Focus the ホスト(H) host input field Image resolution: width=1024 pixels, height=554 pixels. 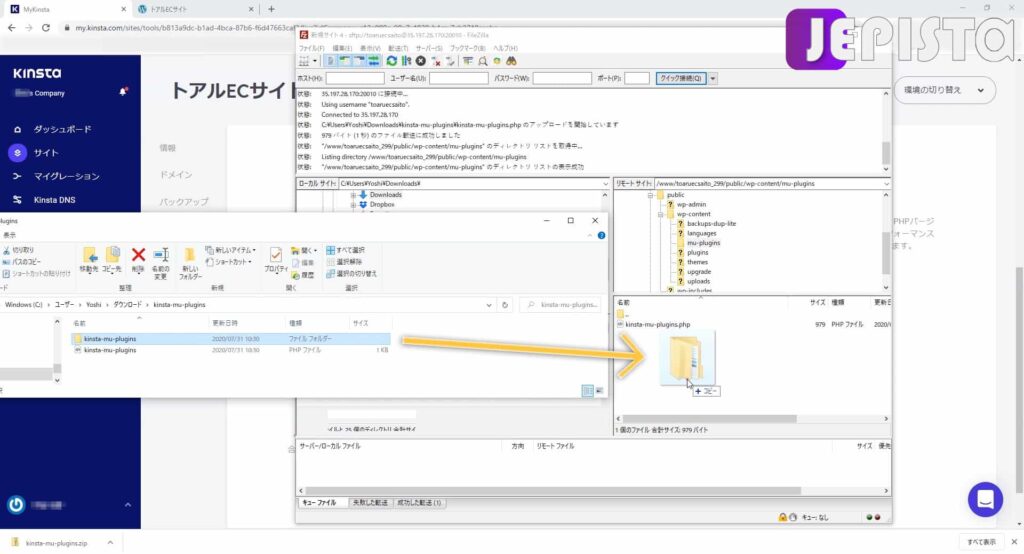[355, 78]
